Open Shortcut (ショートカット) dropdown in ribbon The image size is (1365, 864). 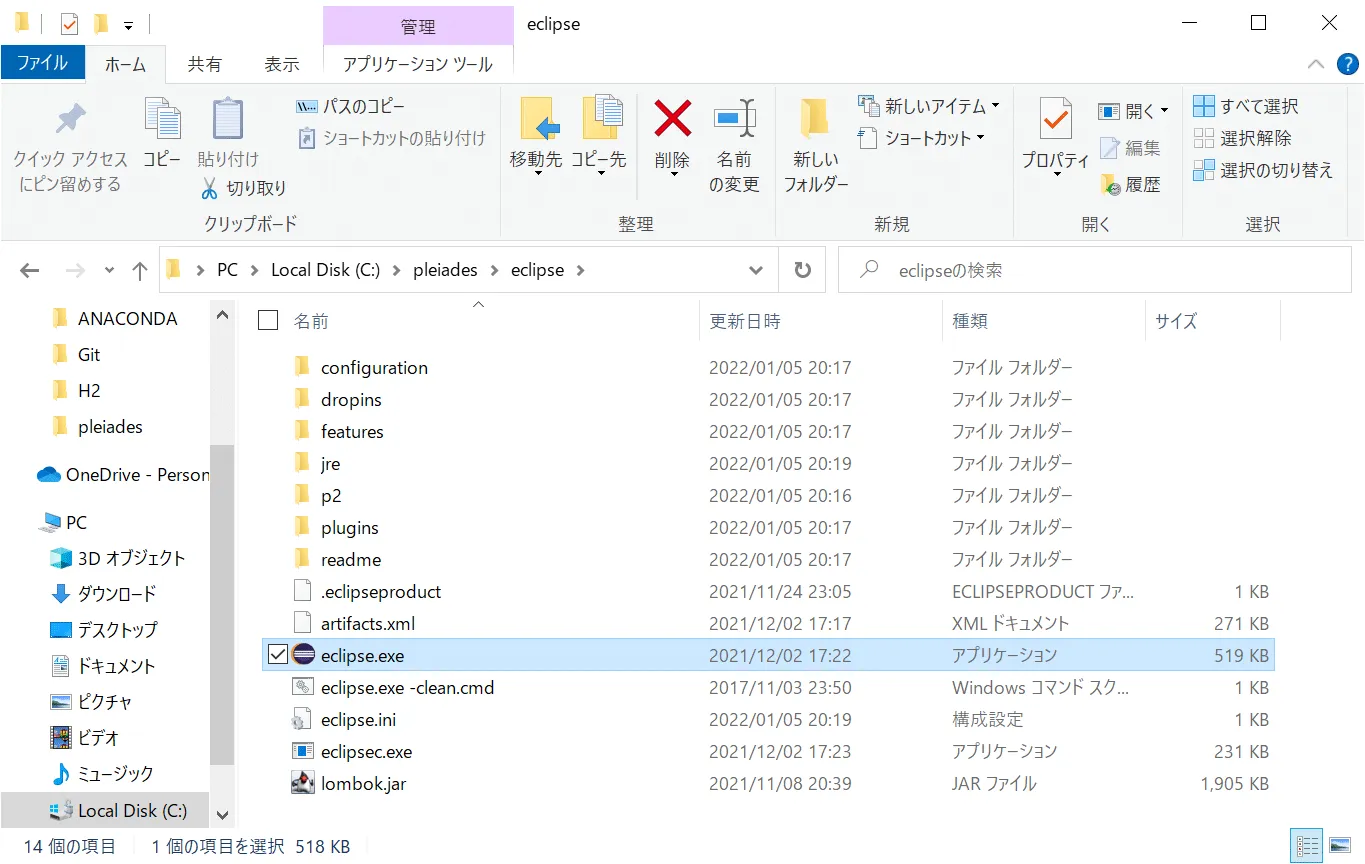click(922, 138)
